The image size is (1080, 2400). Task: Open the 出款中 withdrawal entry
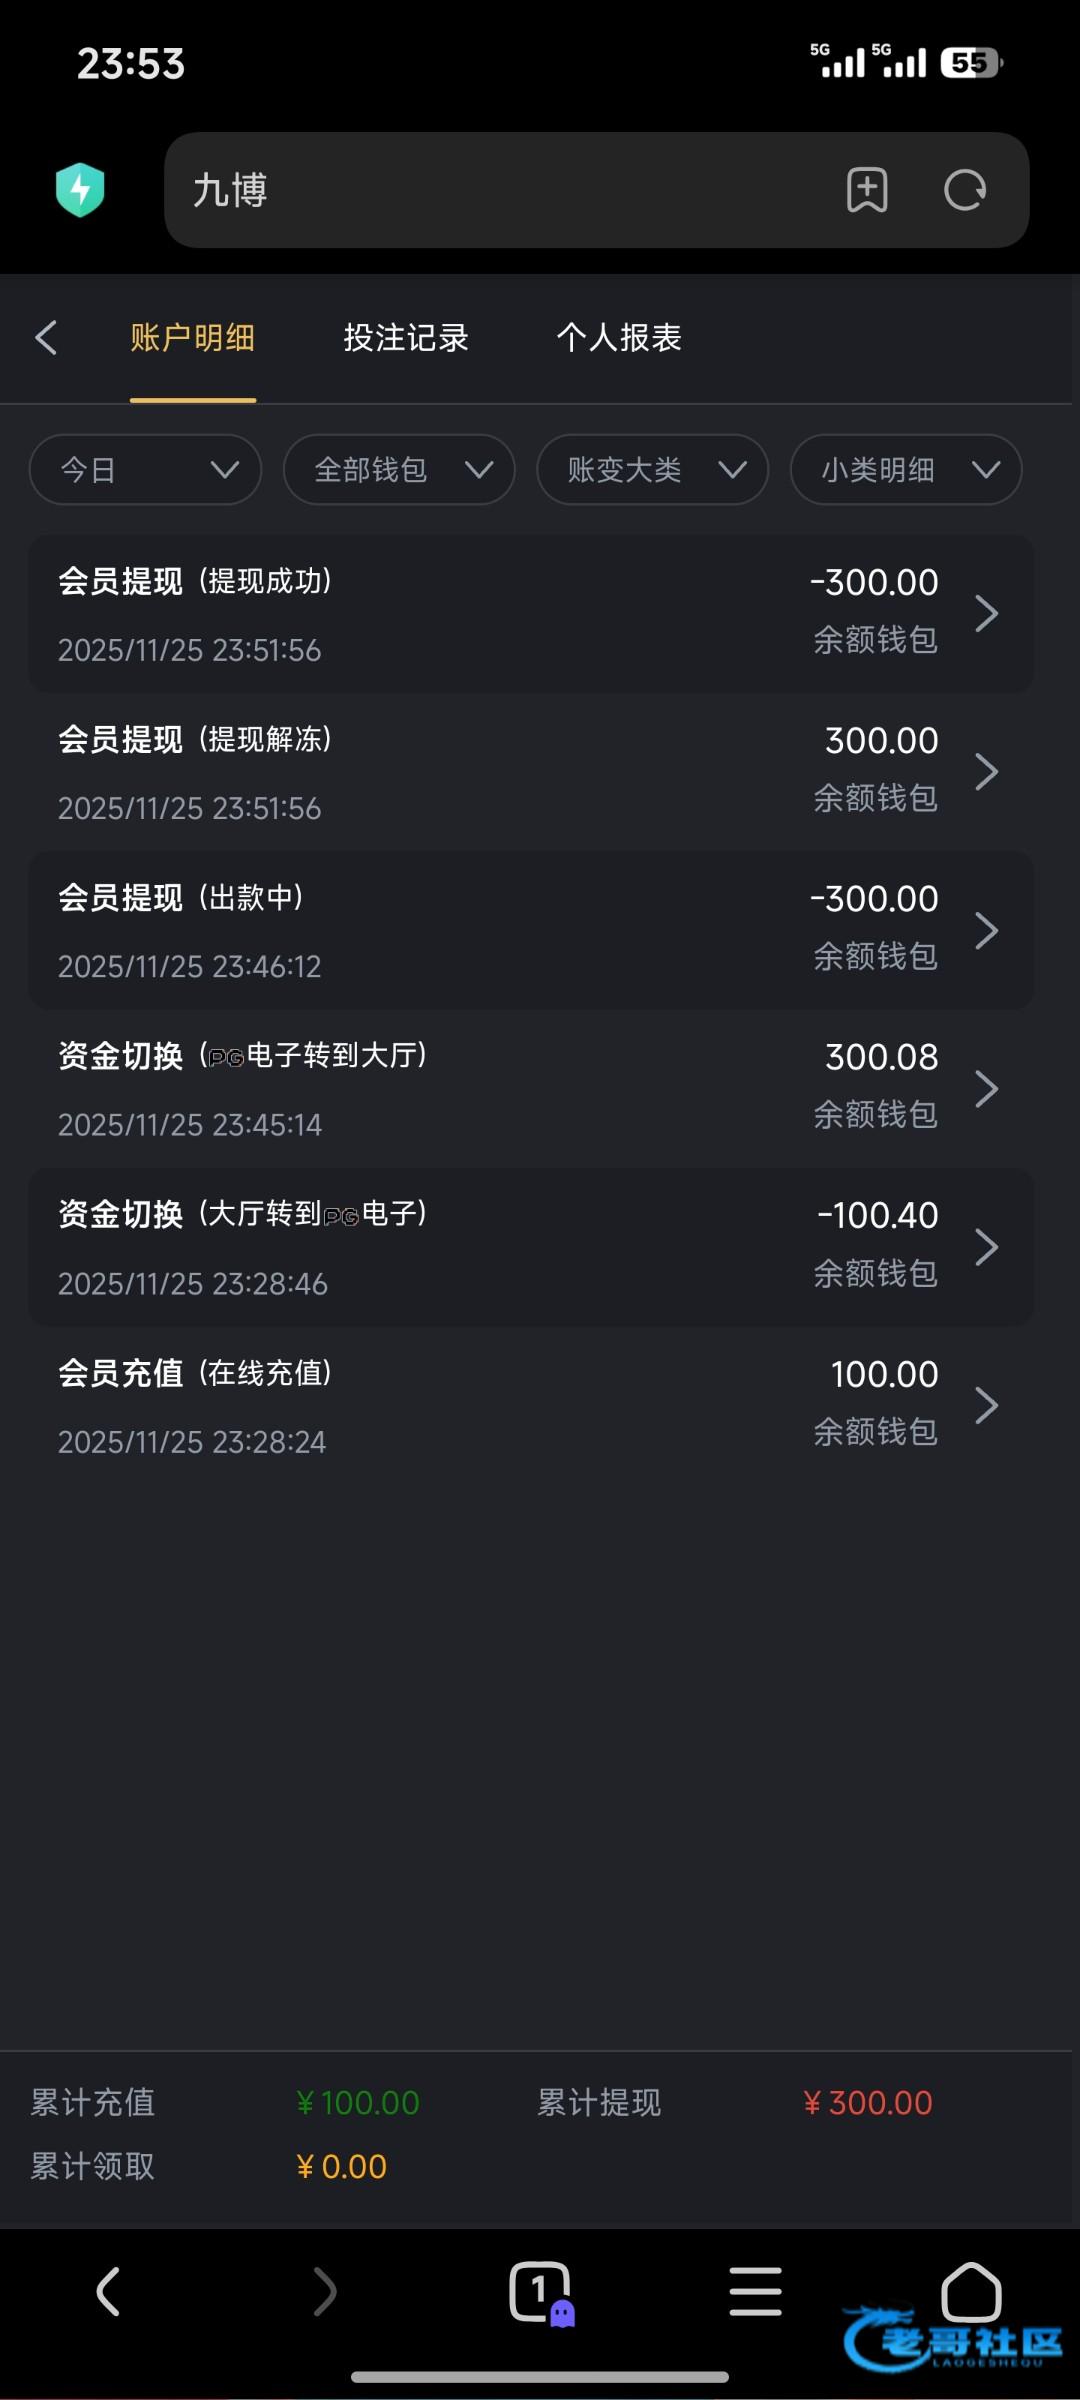(530, 930)
